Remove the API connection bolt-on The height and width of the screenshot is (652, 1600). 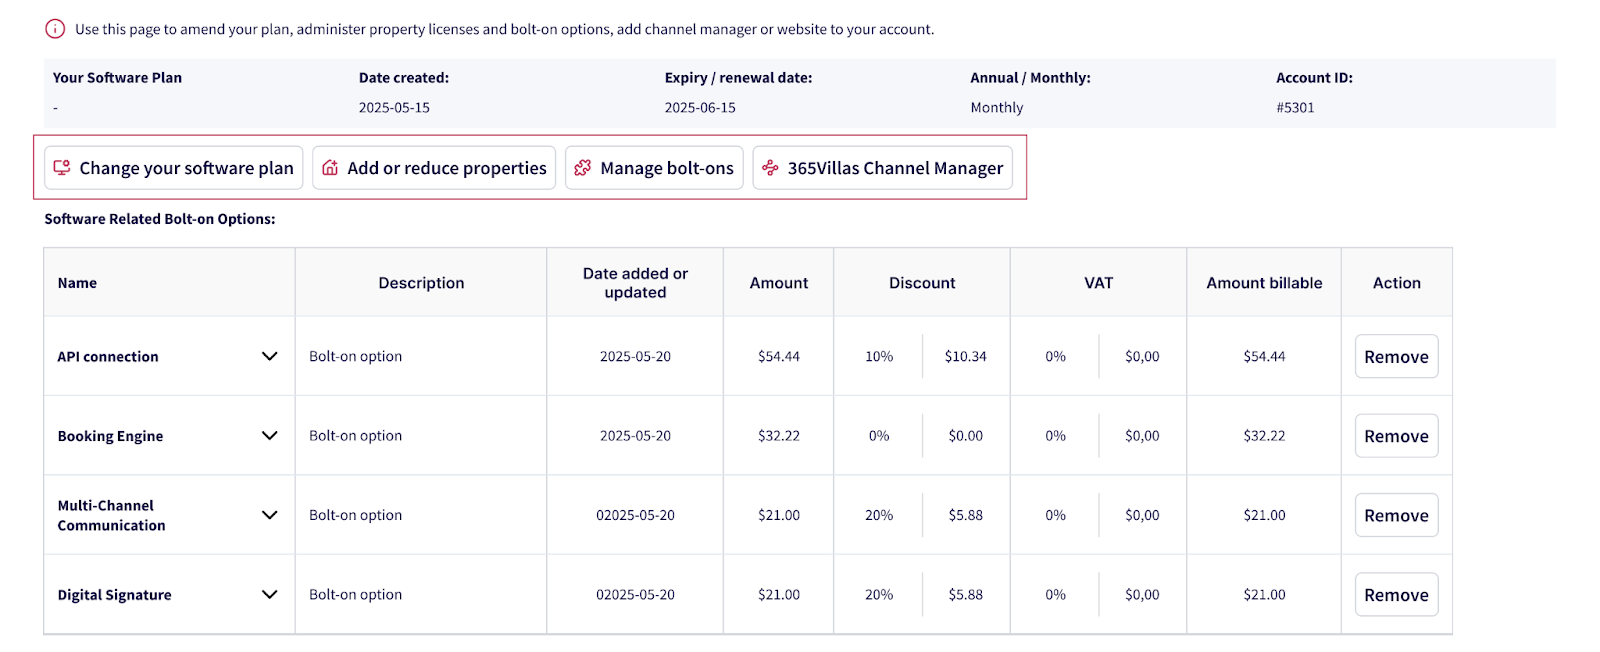pyautogui.click(x=1396, y=357)
